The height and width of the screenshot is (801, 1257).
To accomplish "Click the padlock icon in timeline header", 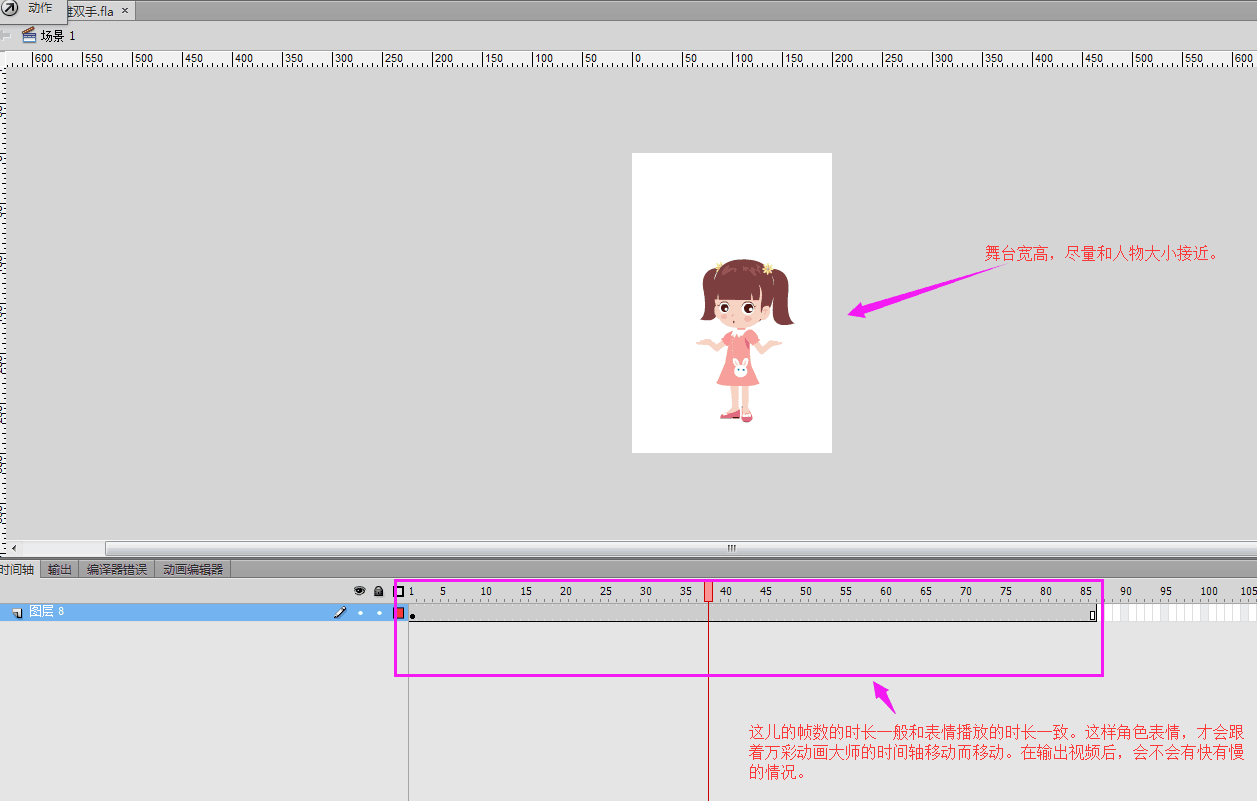I will tap(378, 591).
